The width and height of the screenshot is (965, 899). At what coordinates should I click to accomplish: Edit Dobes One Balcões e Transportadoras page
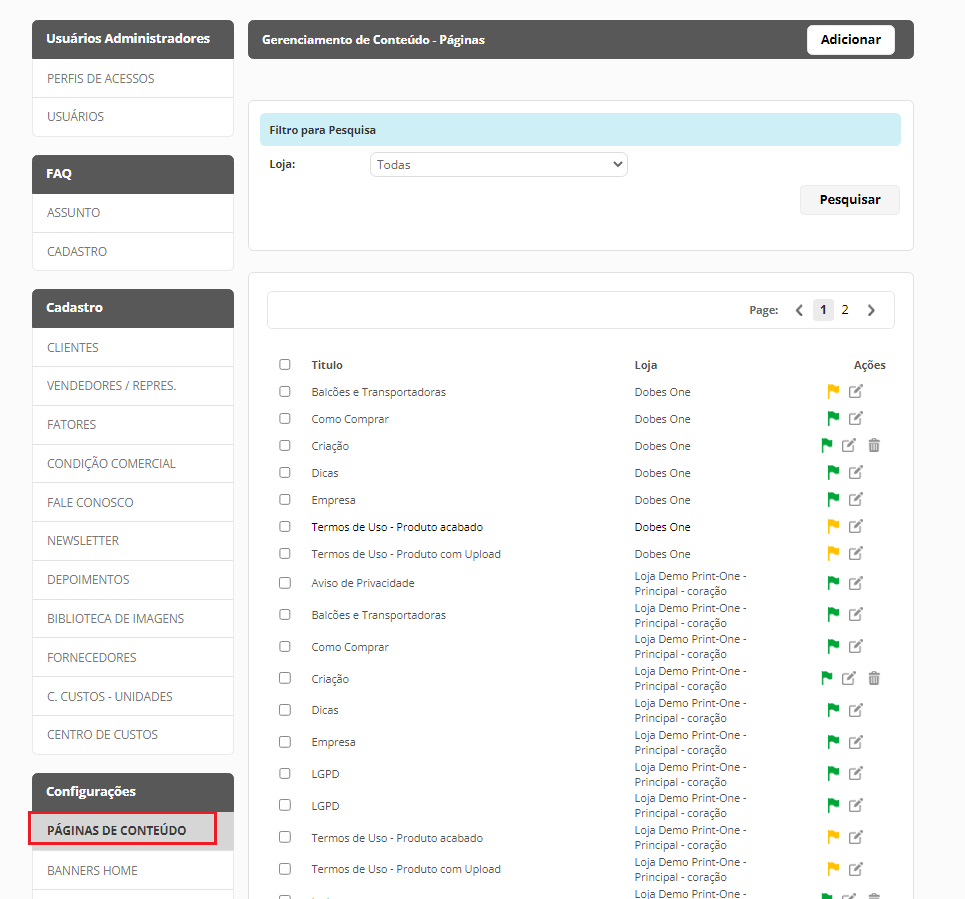(855, 391)
